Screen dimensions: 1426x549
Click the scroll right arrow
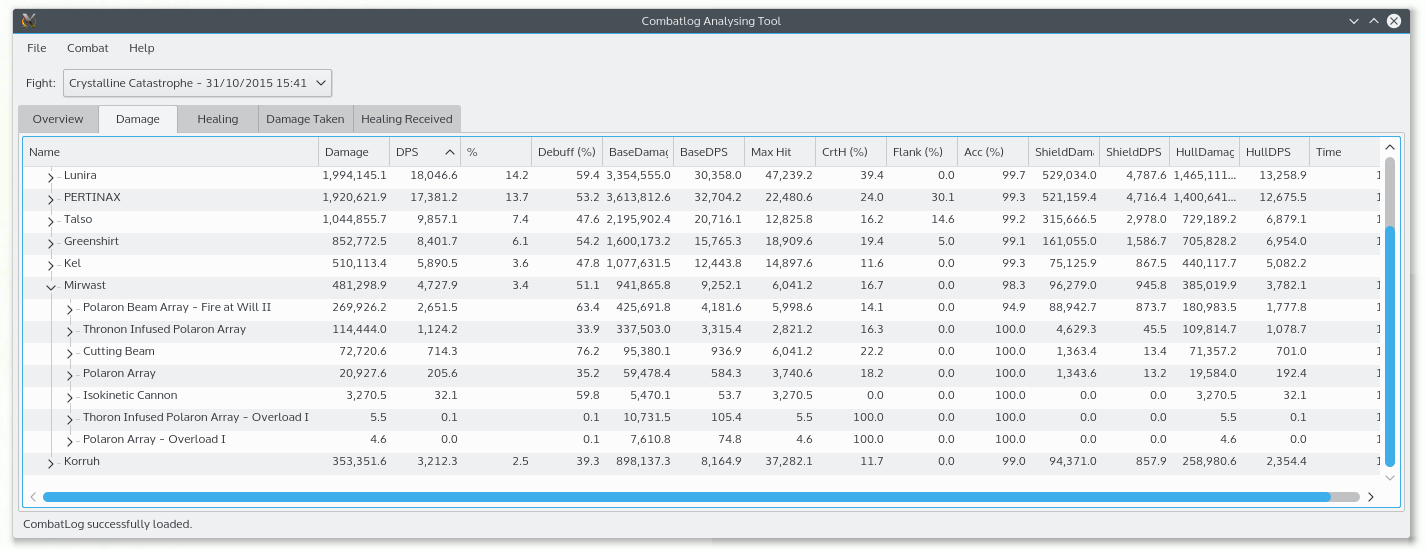tap(1371, 497)
